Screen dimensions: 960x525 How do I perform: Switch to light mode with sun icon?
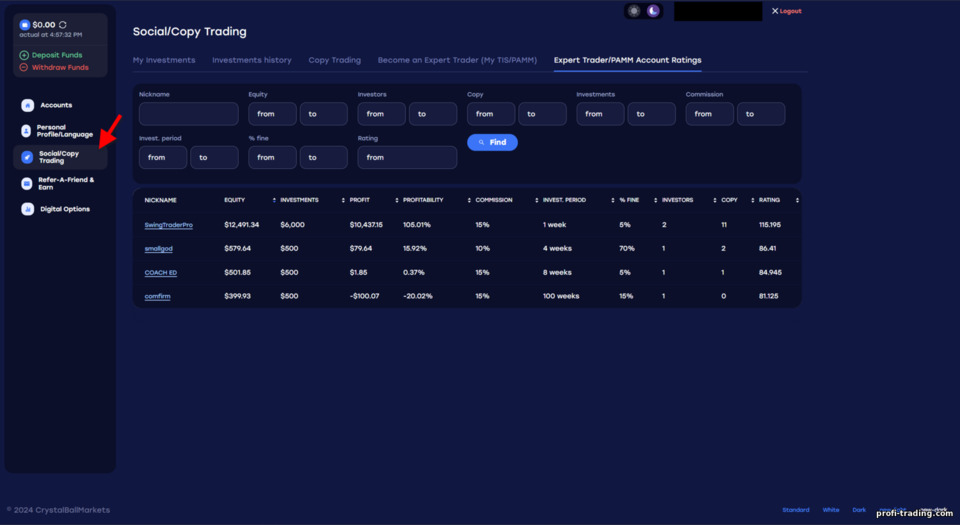tap(634, 11)
